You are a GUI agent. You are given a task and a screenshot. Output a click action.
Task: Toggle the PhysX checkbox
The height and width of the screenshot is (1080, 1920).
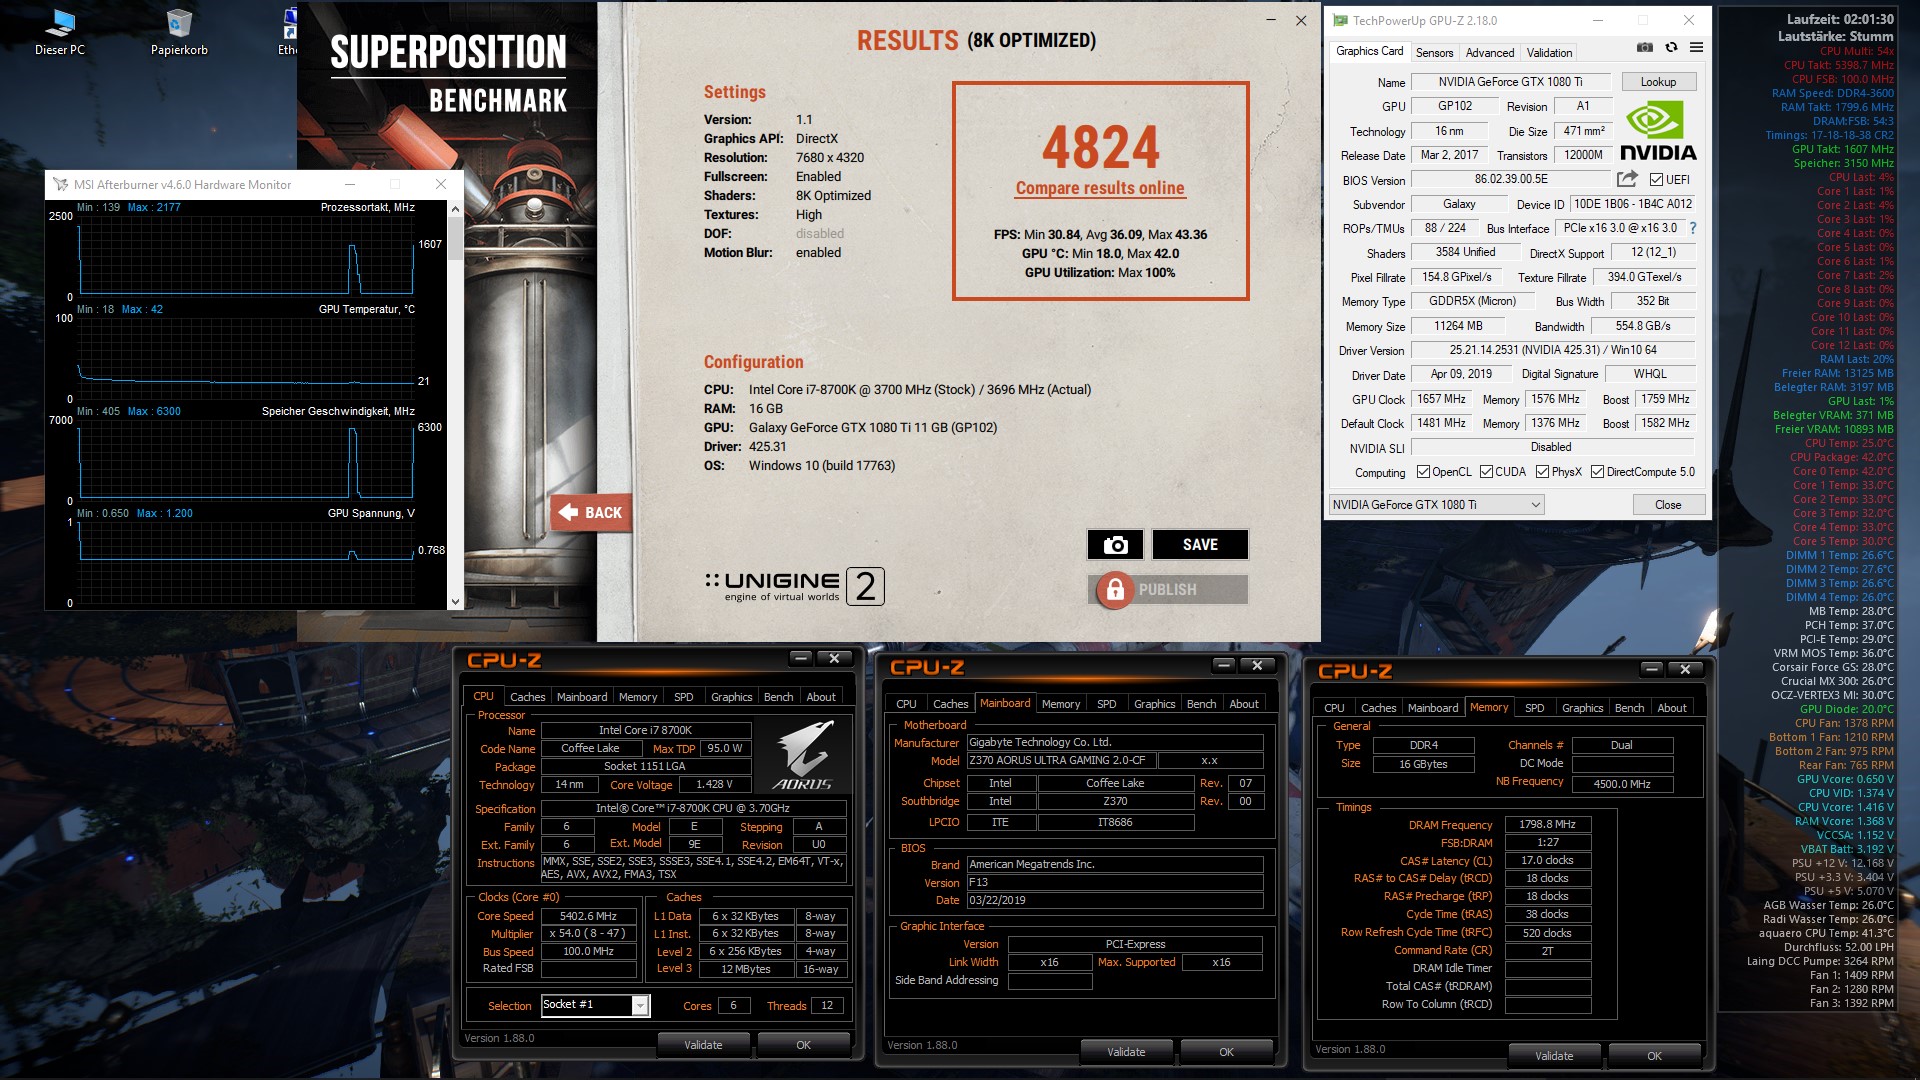point(1542,472)
